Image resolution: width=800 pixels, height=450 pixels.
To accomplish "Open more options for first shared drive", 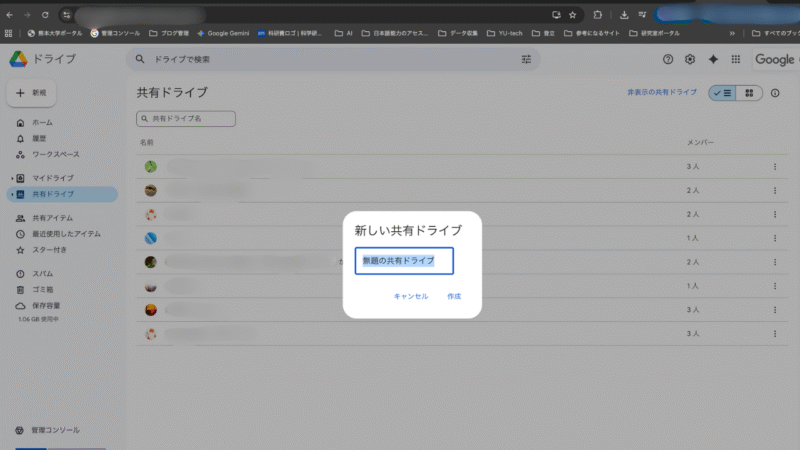I will point(774,166).
